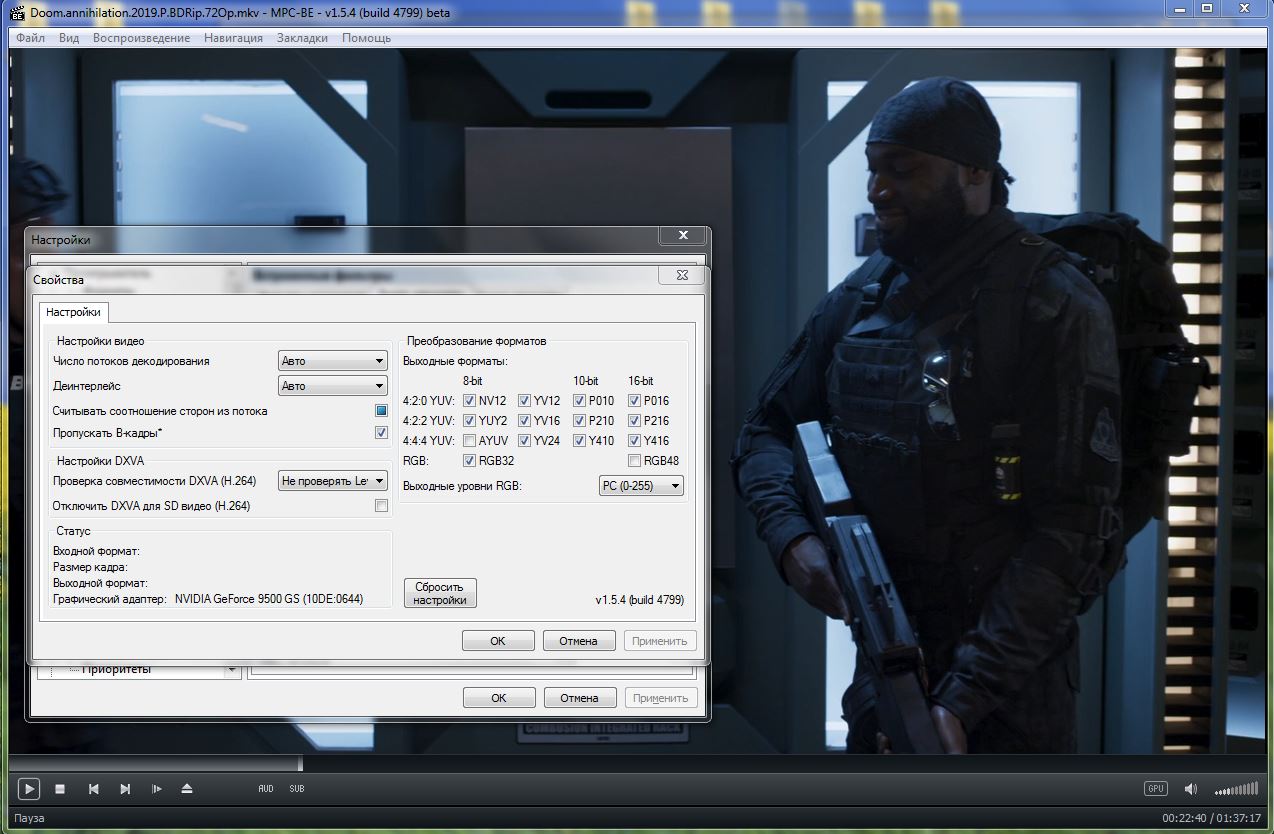This screenshot has height=834, width=1274.
Task: Click Отмена in the Свойства dialog
Action: pyautogui.click(x=579, y=641)
